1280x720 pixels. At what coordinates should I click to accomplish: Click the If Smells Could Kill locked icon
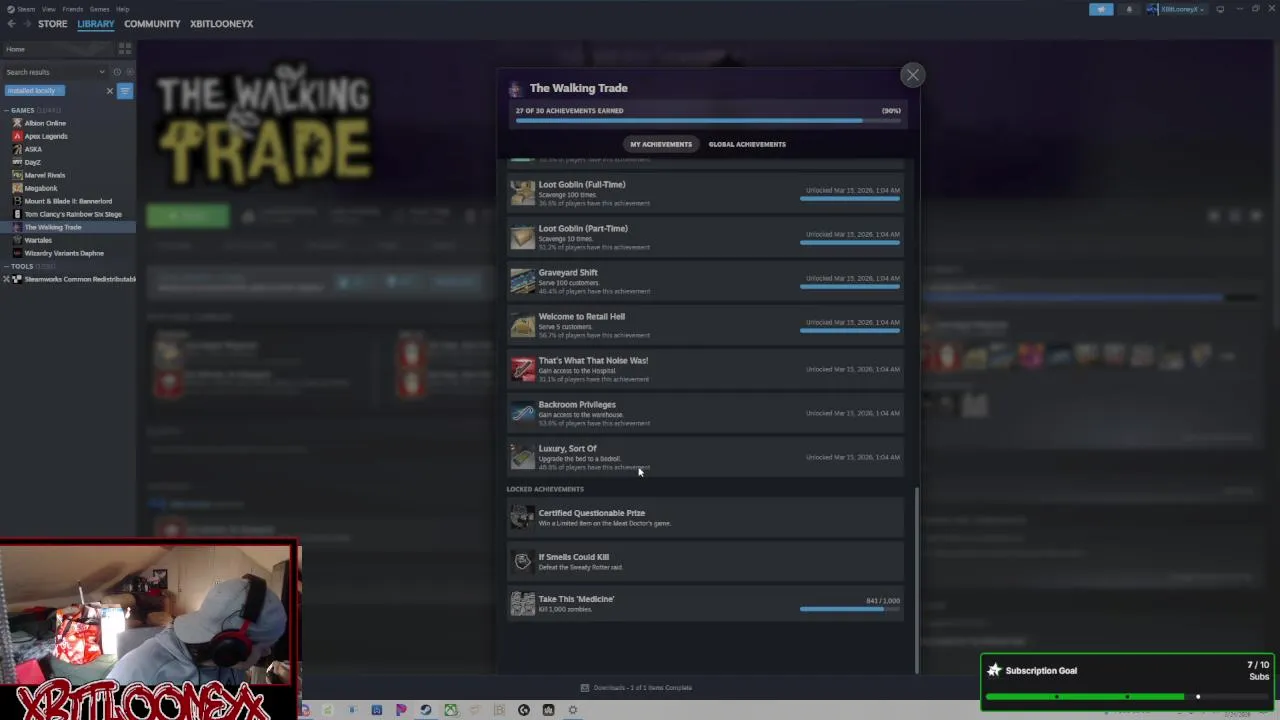point(522,560)
